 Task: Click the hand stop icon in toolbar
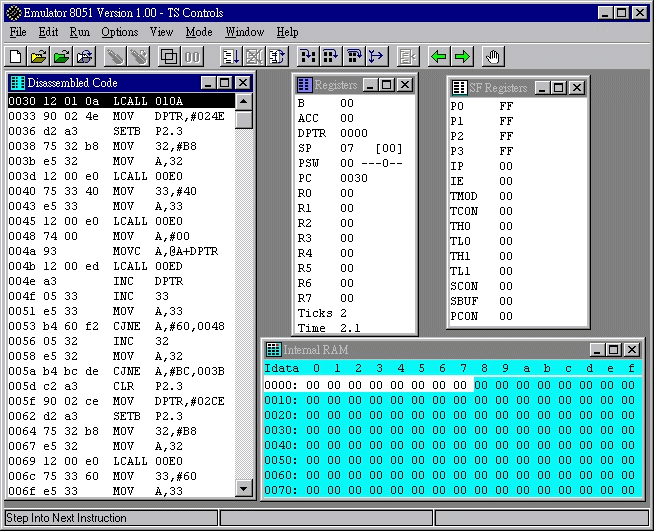493,56
